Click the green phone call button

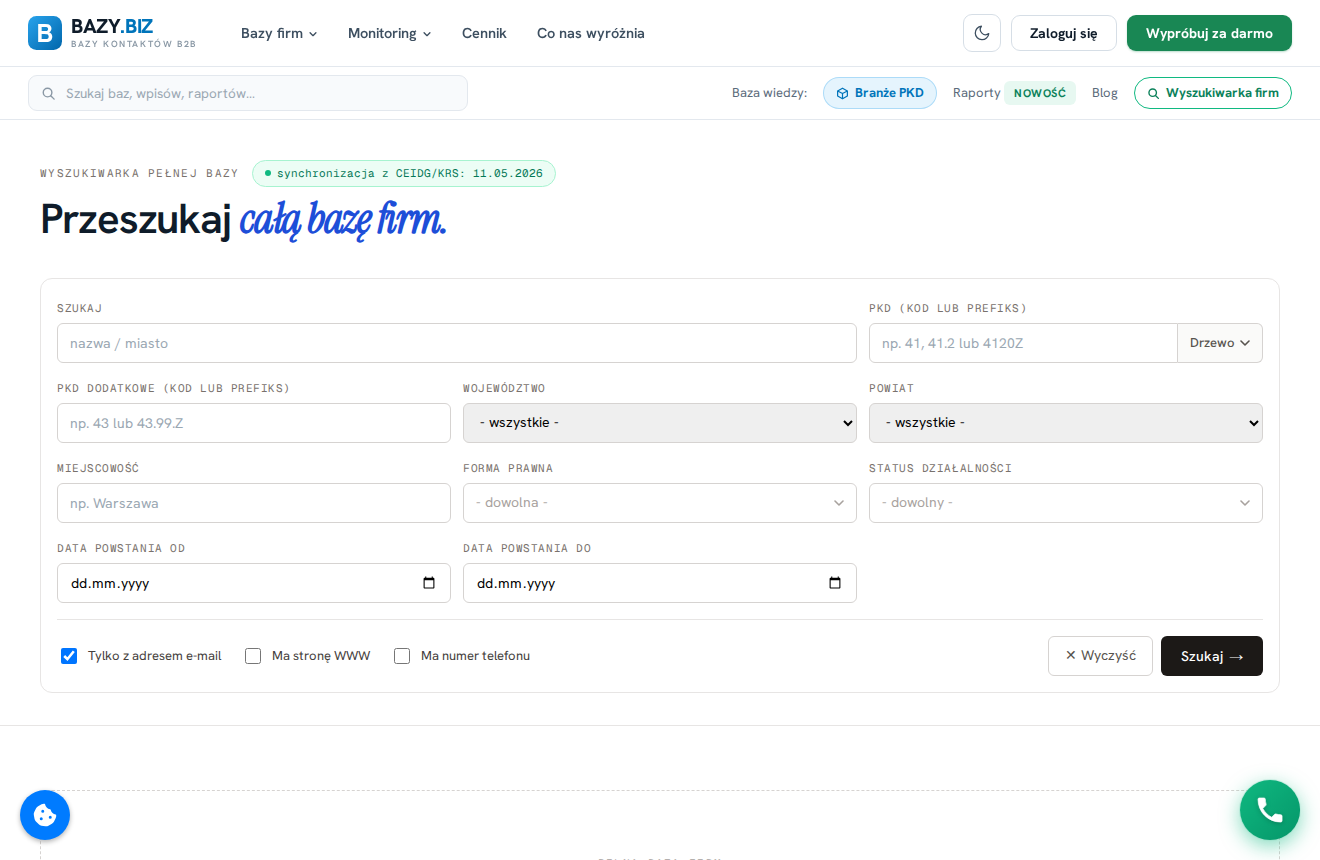point(1270,810)
